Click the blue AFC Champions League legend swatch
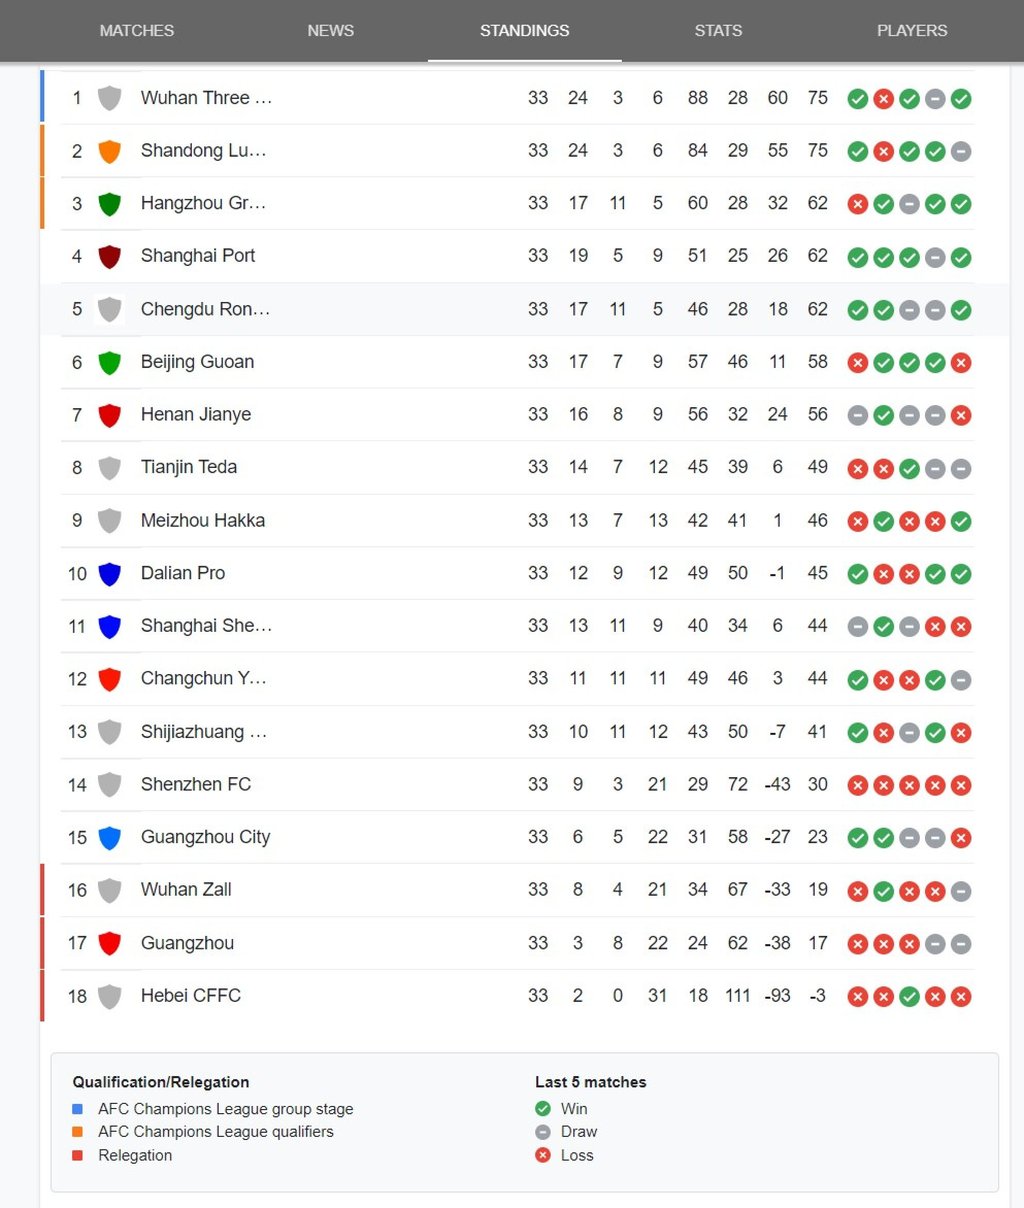 click(78, 1109)
